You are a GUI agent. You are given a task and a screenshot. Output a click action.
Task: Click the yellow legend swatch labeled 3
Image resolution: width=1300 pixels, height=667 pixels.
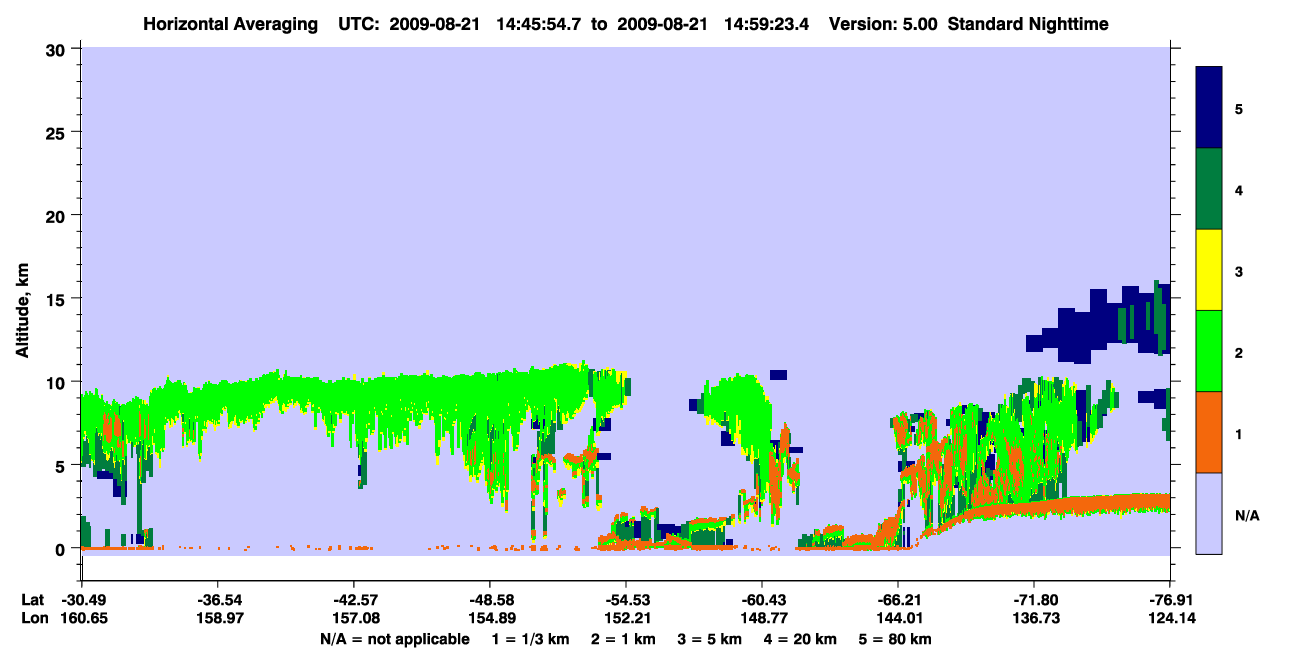pos(1209,270)
